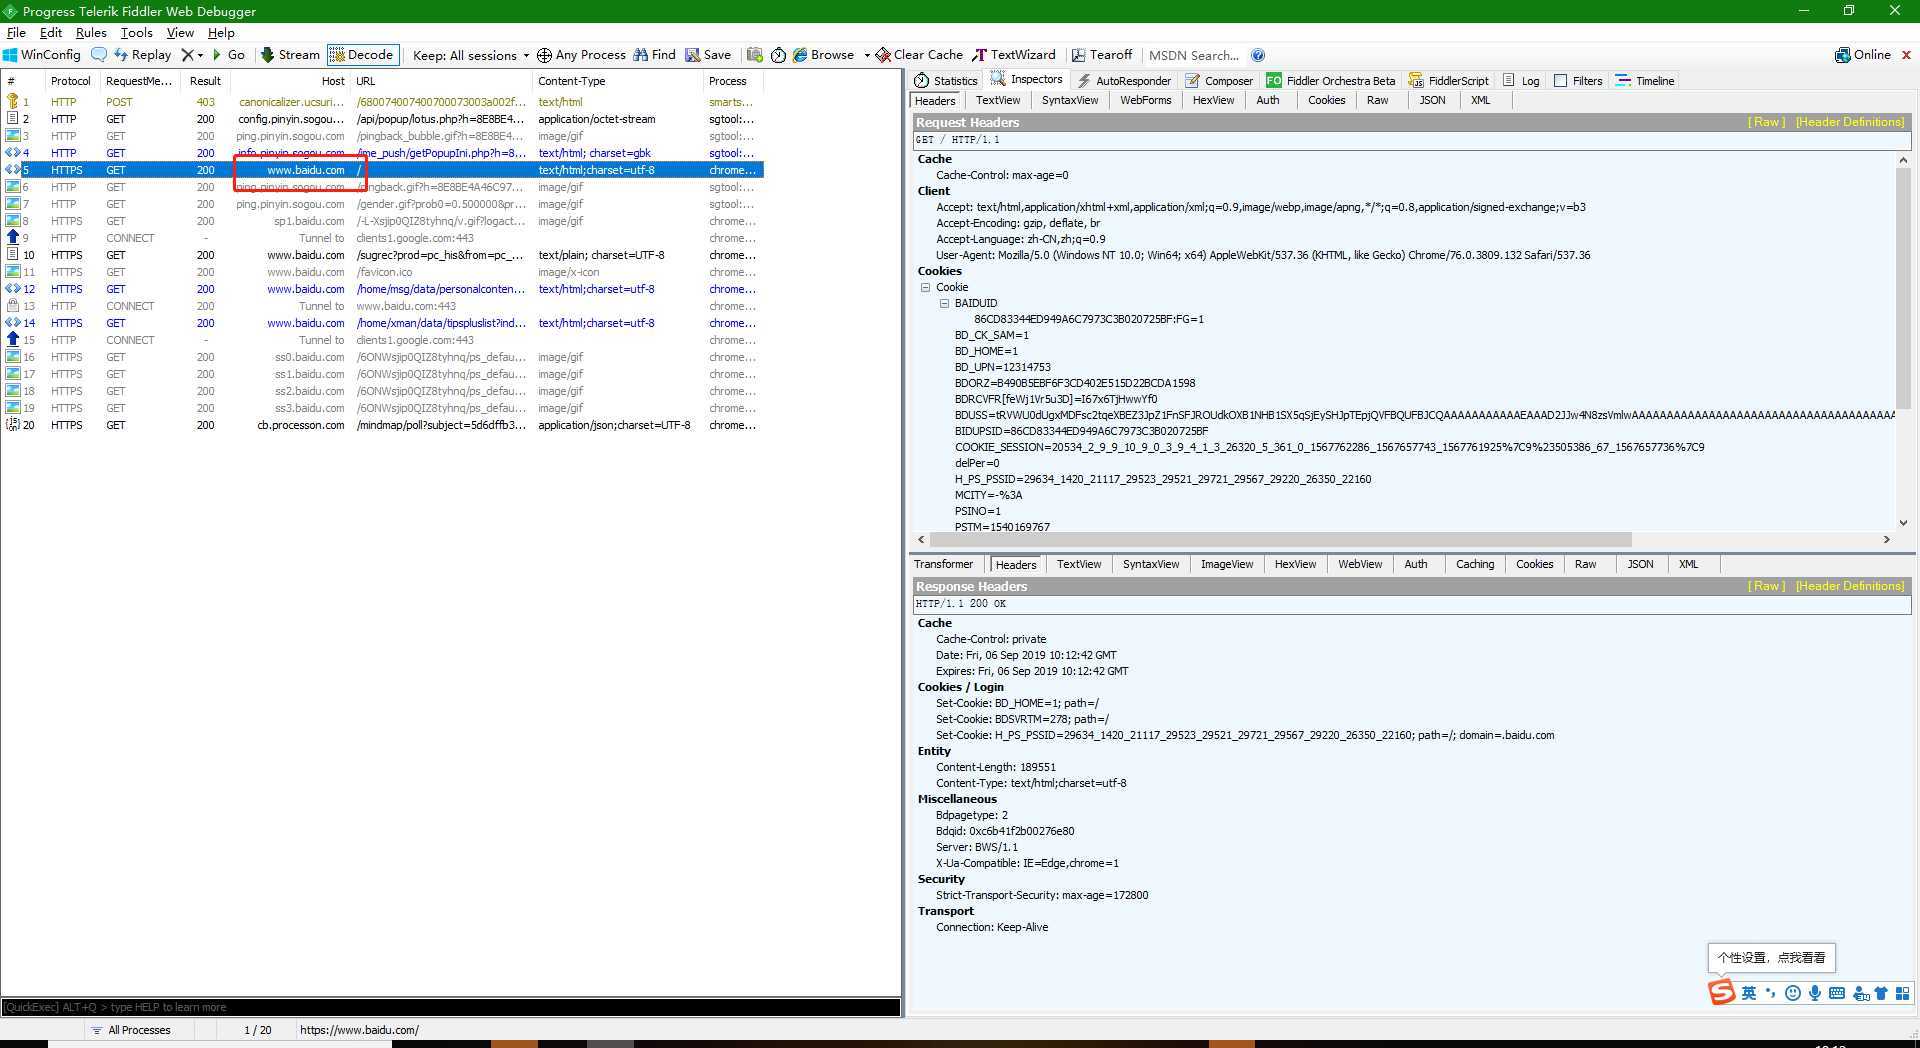Click Browse to launch Internet Explorer
1920x1048 pixels.
(823, 55)
